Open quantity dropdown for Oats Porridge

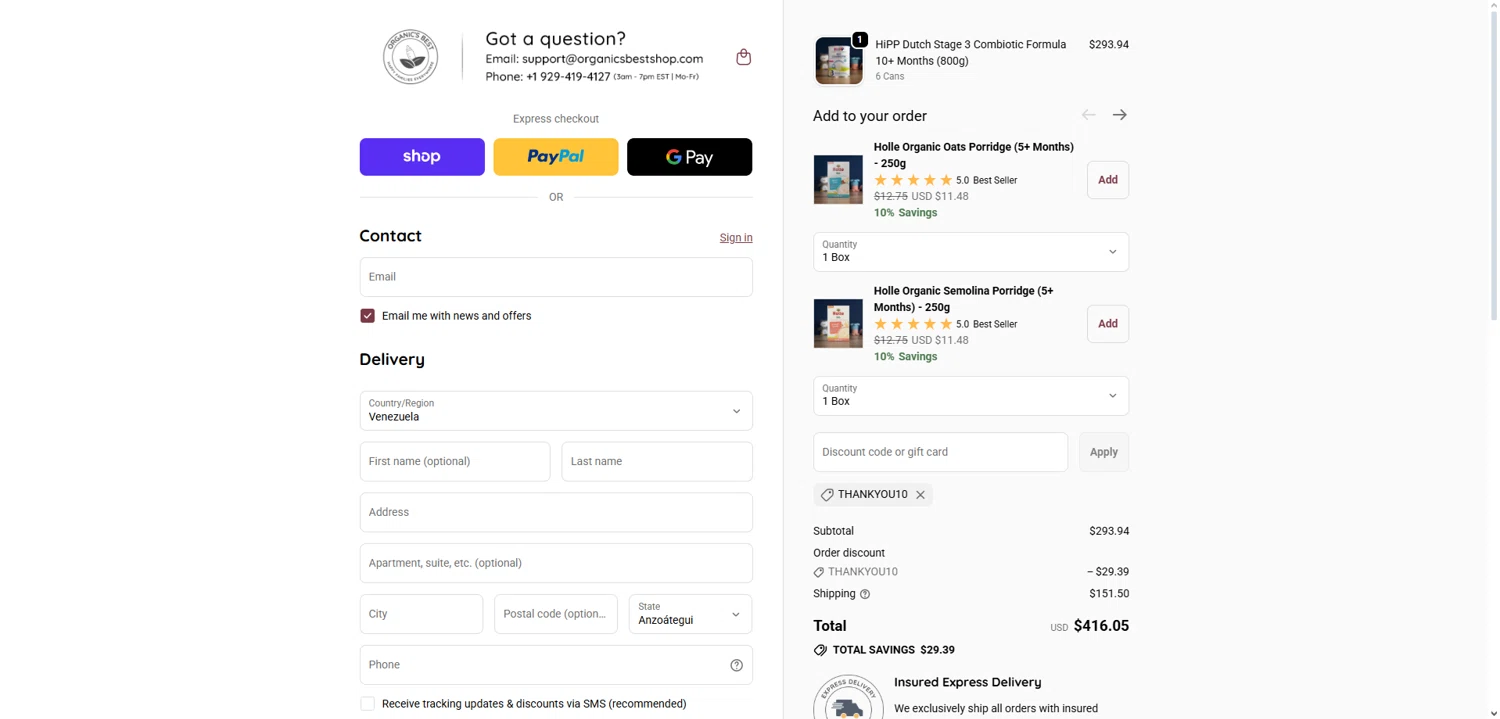970,252
